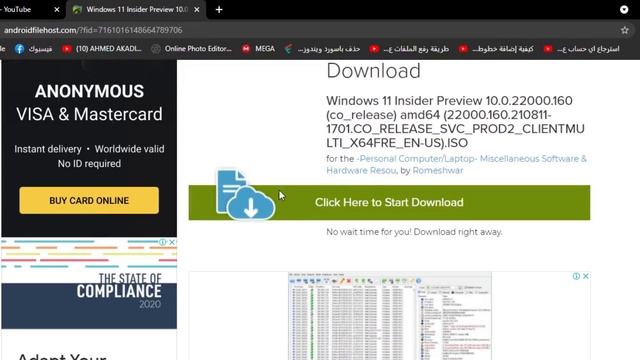
Task: Close the bottom screenshot banner ad
Action: [586, 276]
